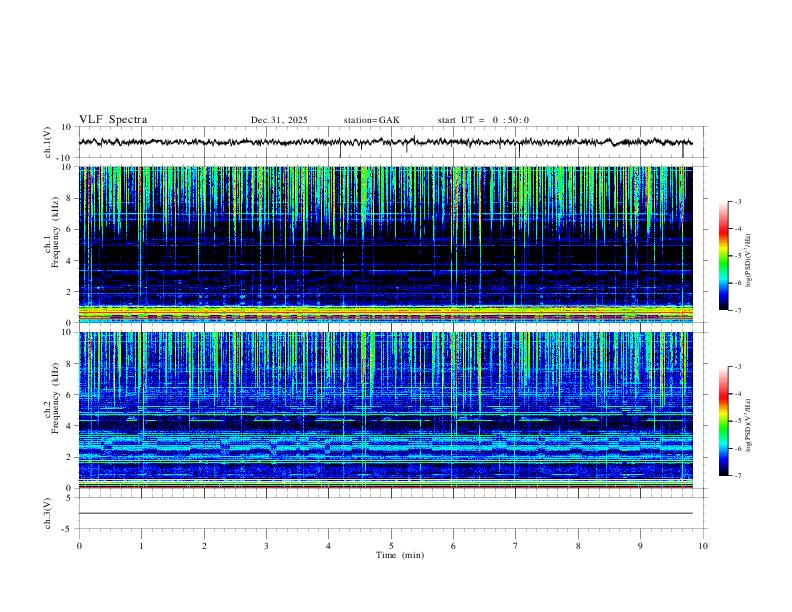Viewport: 792px width, 612px height.
Task: Click time axis tick label "6"
Action: (x=453, y=546)
